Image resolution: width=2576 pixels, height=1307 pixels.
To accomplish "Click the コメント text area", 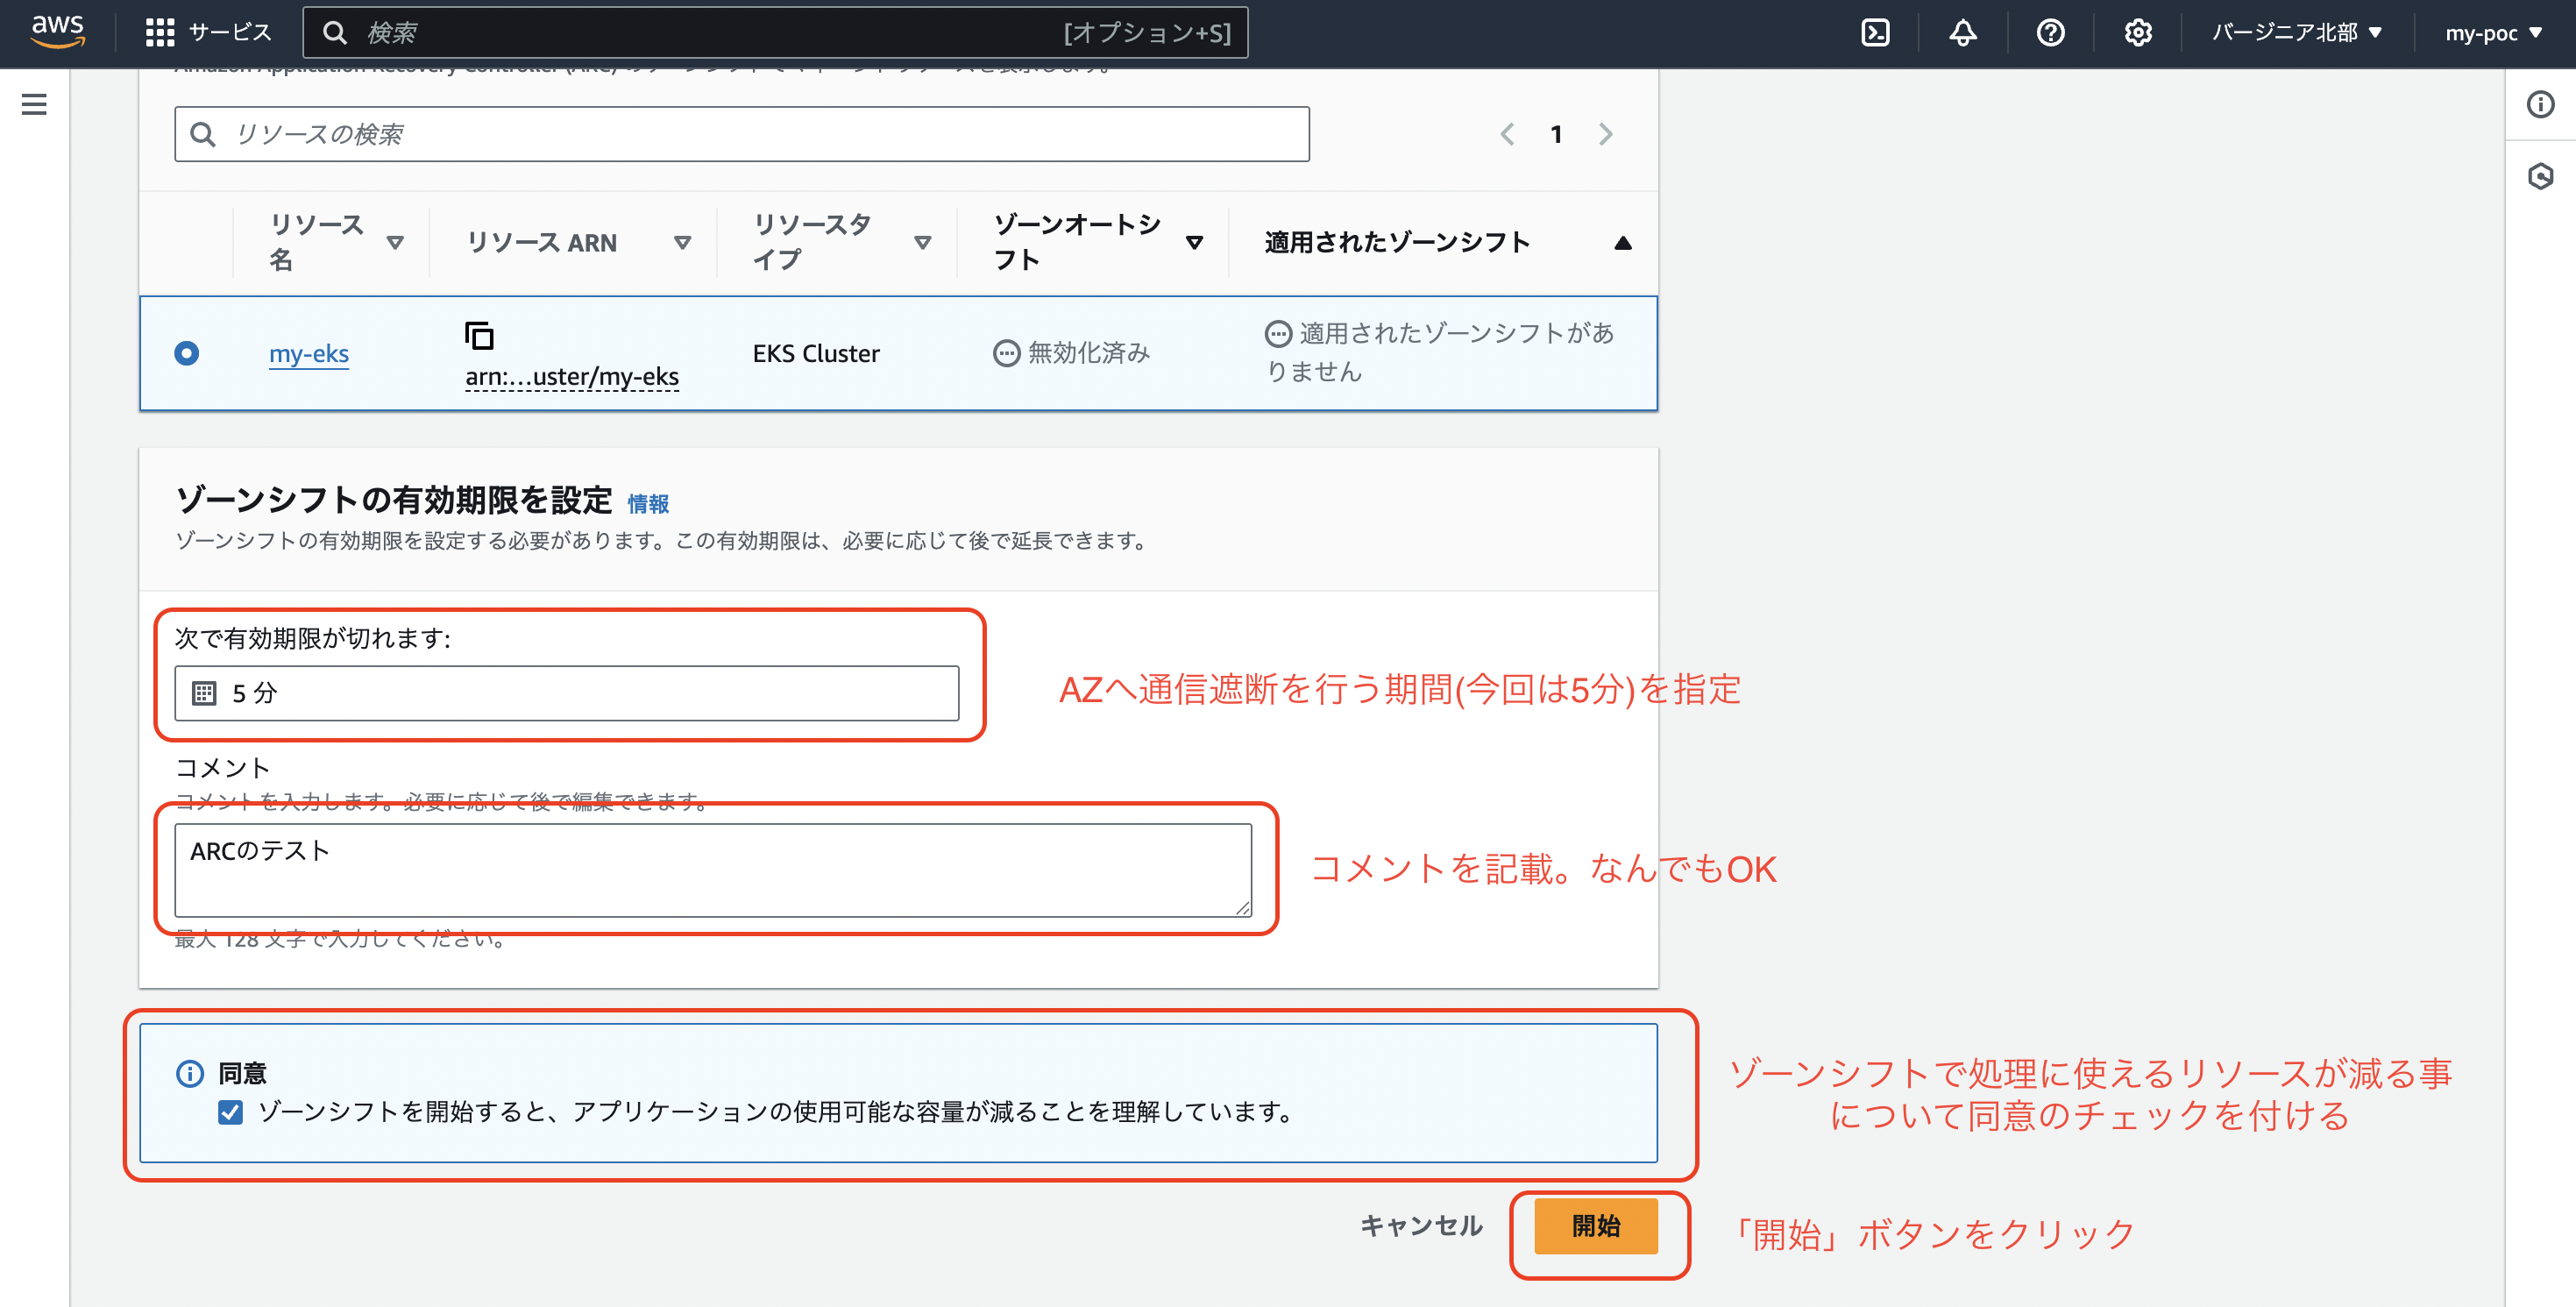I will (x=713, y=870).
